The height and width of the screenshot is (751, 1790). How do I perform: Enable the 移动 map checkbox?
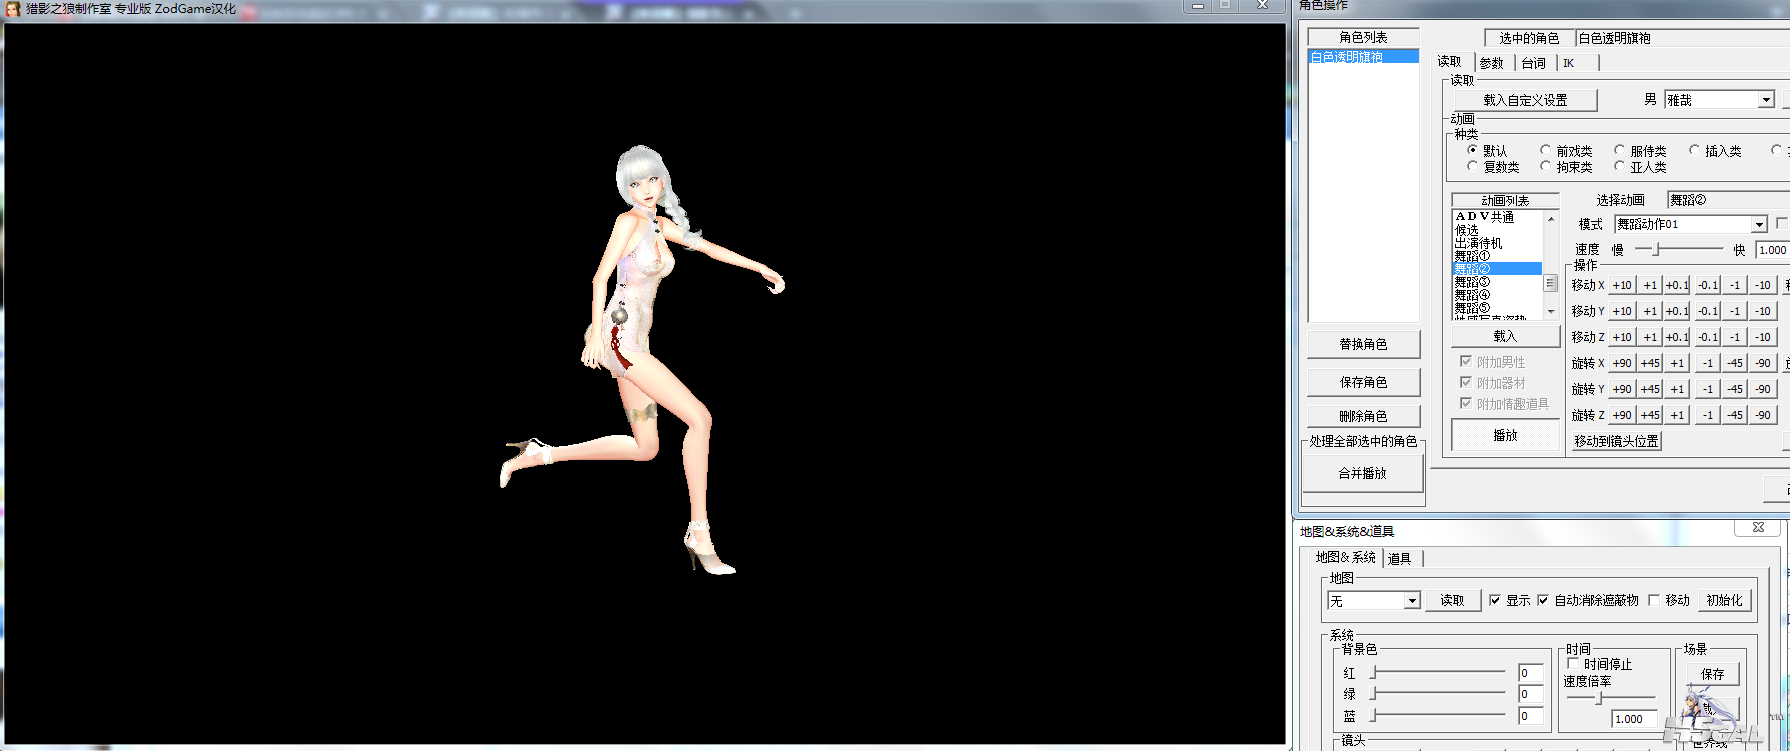[1654, 600]
